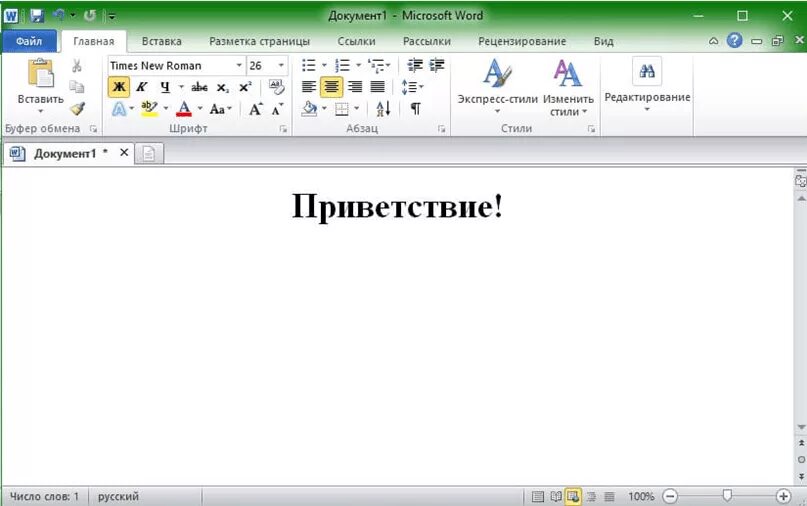The height and width of the screenshot is (506, 807).
Task: Open line spacing dropdown
Action: [412, 87]
